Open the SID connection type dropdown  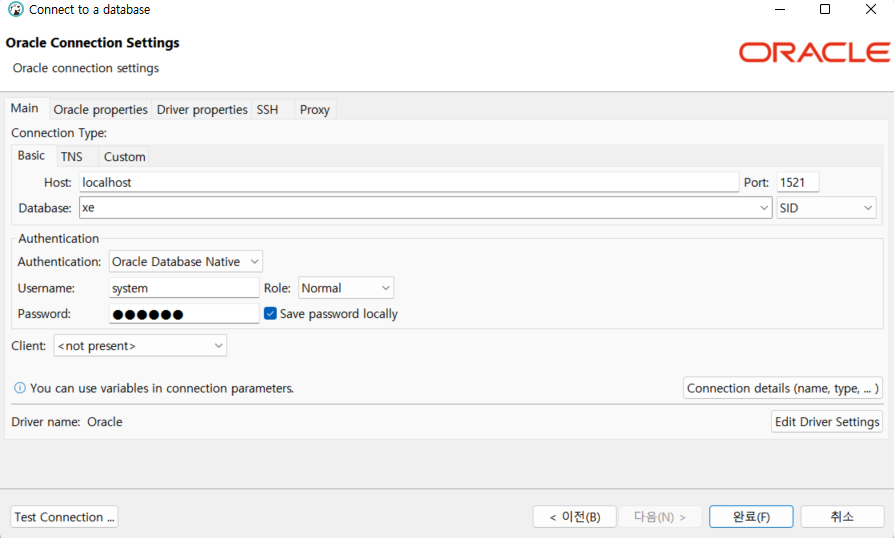tap(826, 208)
